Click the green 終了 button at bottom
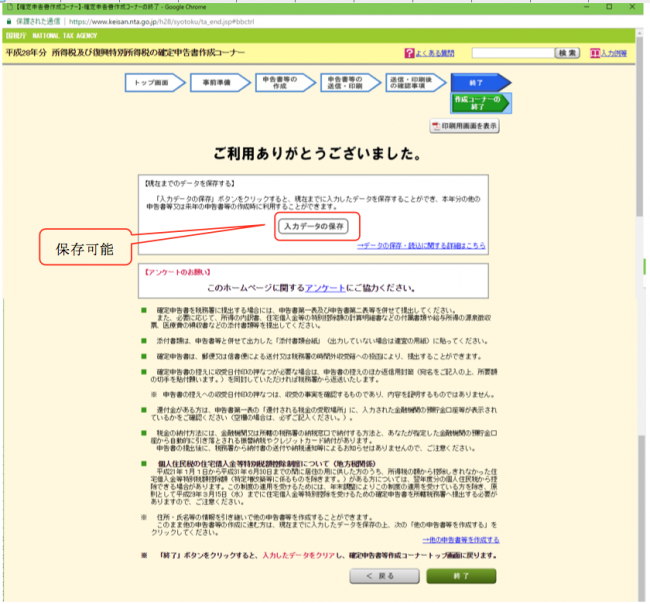The height and width of the screenshot is (604, 650). [460, 578]
